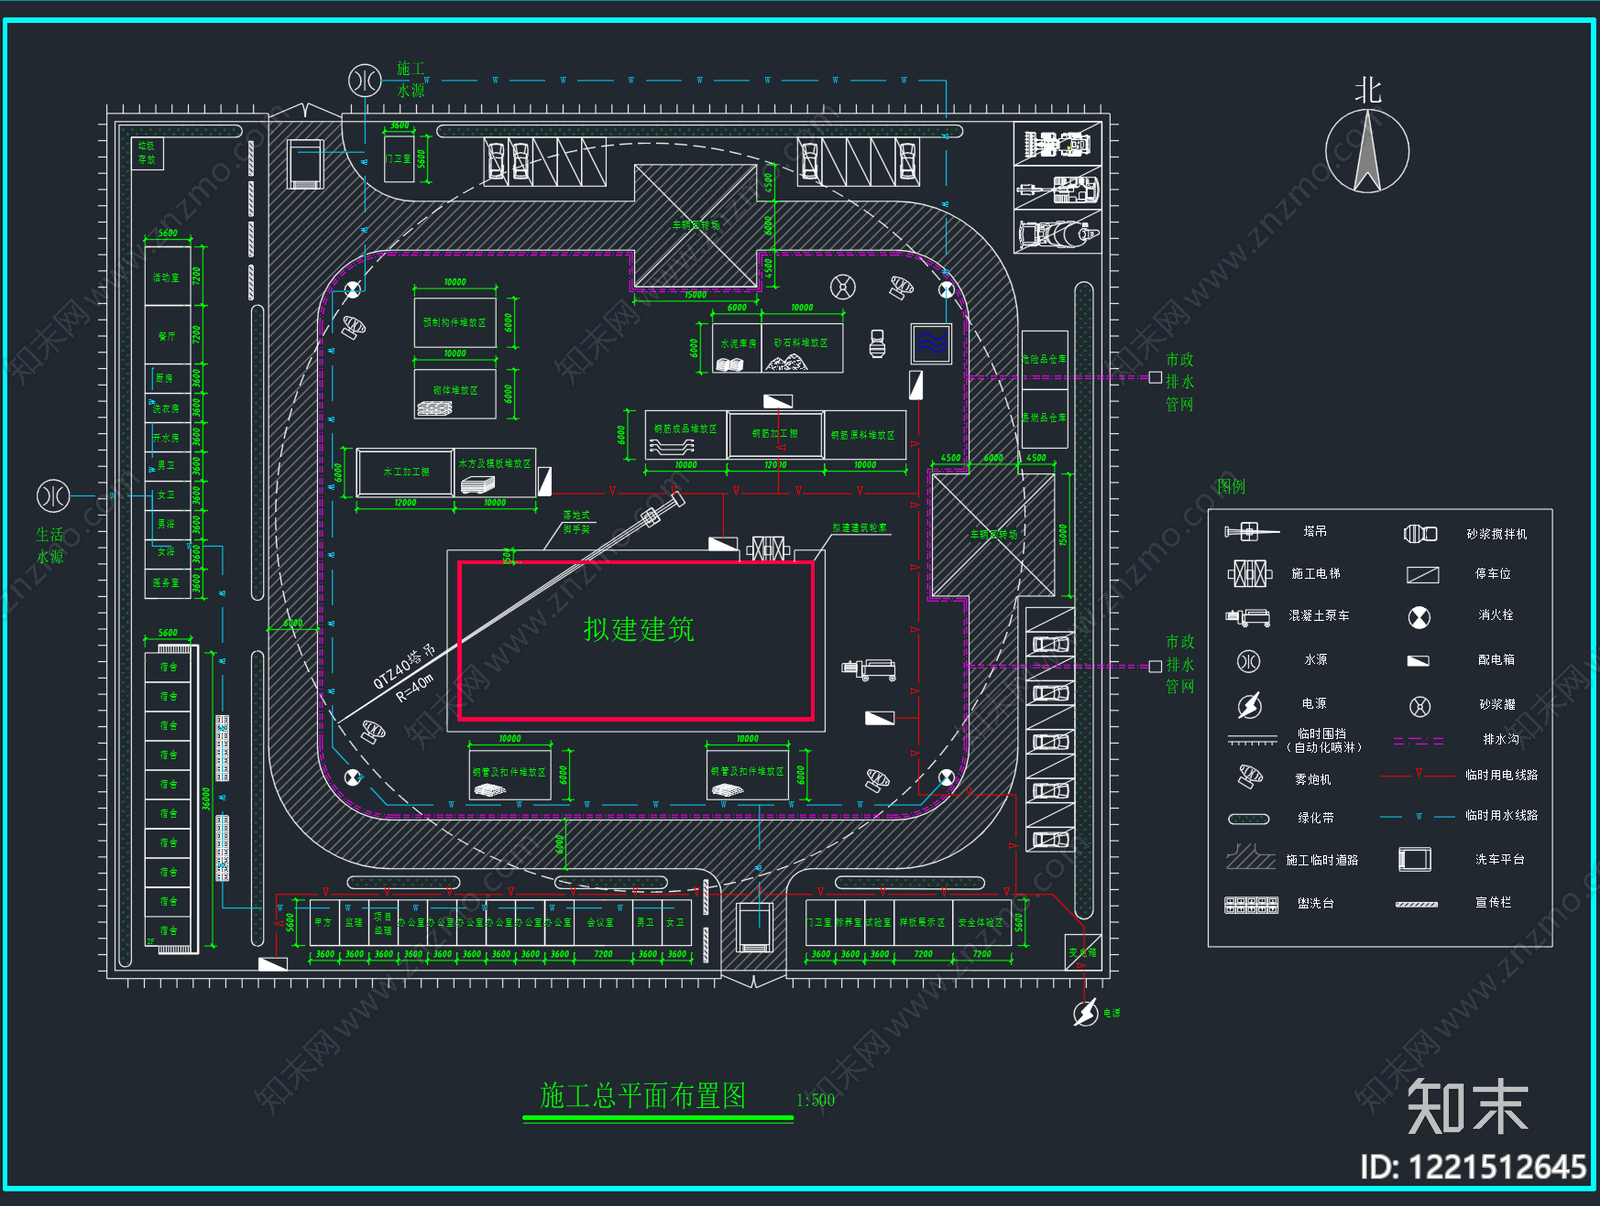Click the lightning power source legend icon

coord(1249,706)
